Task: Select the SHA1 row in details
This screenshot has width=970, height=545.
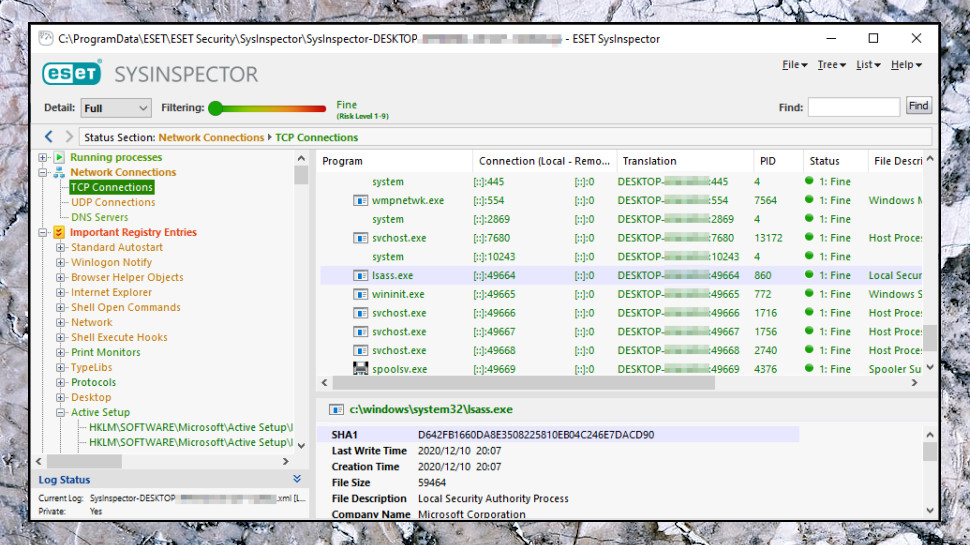Action: pyautogui.click(x=559, y=434)
